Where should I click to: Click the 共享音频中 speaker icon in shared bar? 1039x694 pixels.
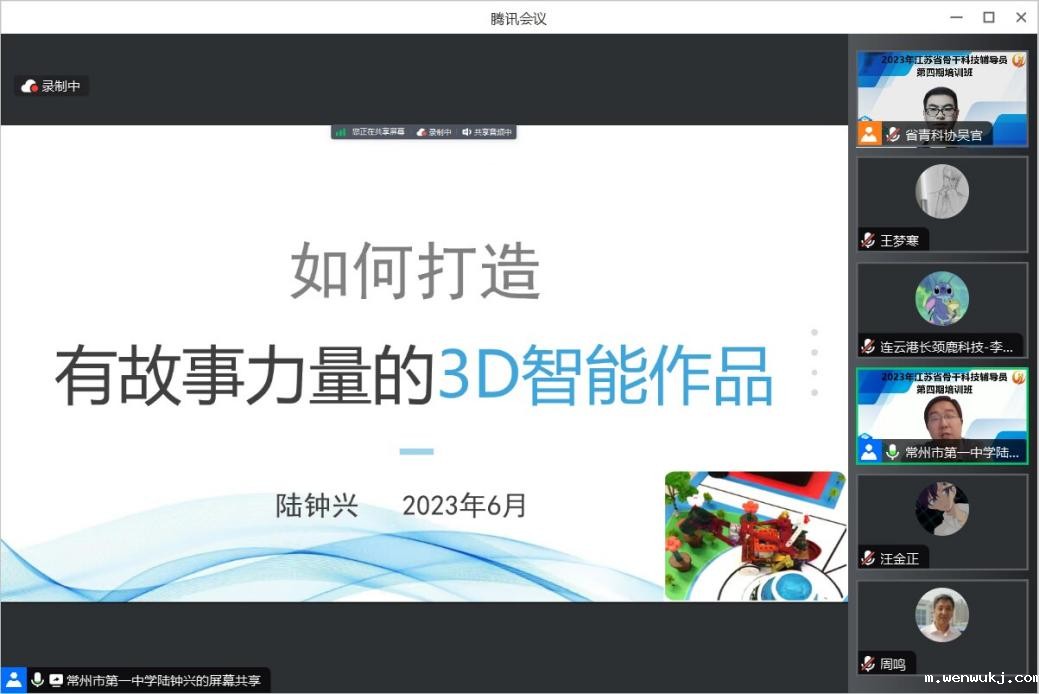point(466,132)
